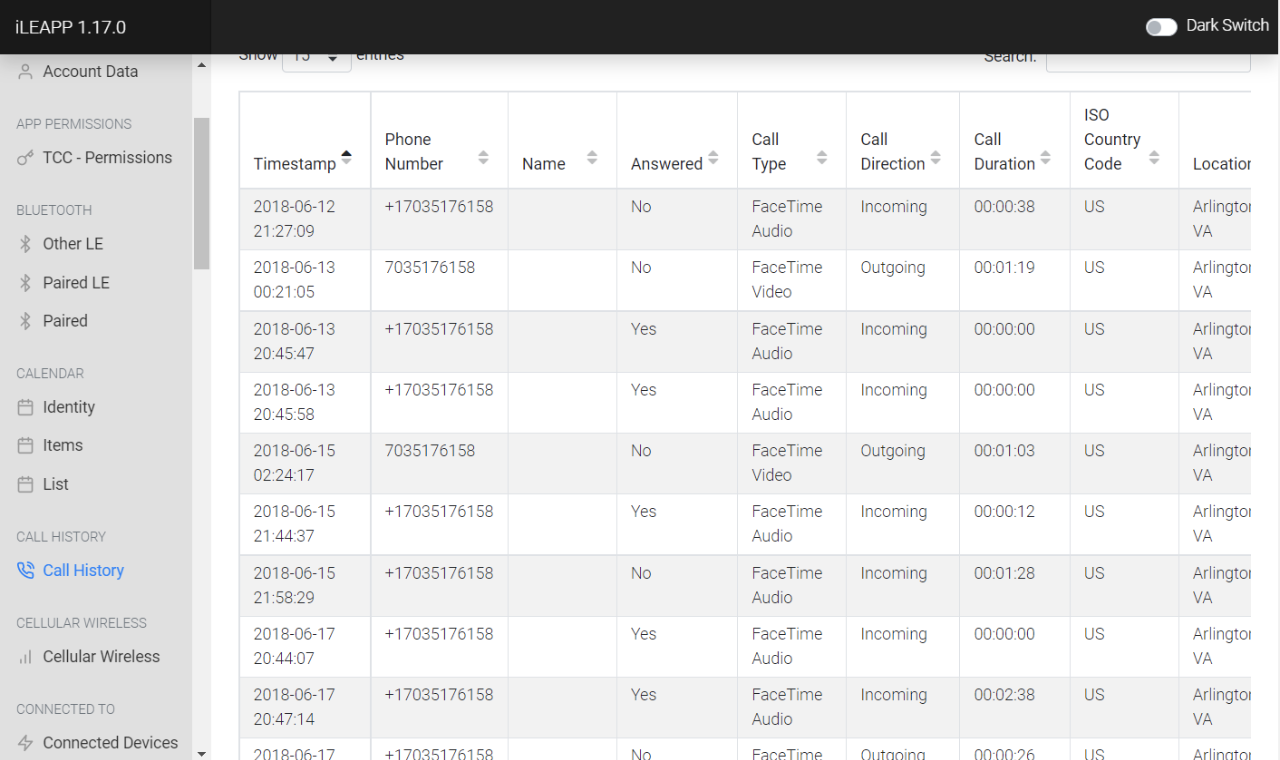1280x760 pixels.
Task: Sort by Timestamp column arrows
Action: (346, 157)
